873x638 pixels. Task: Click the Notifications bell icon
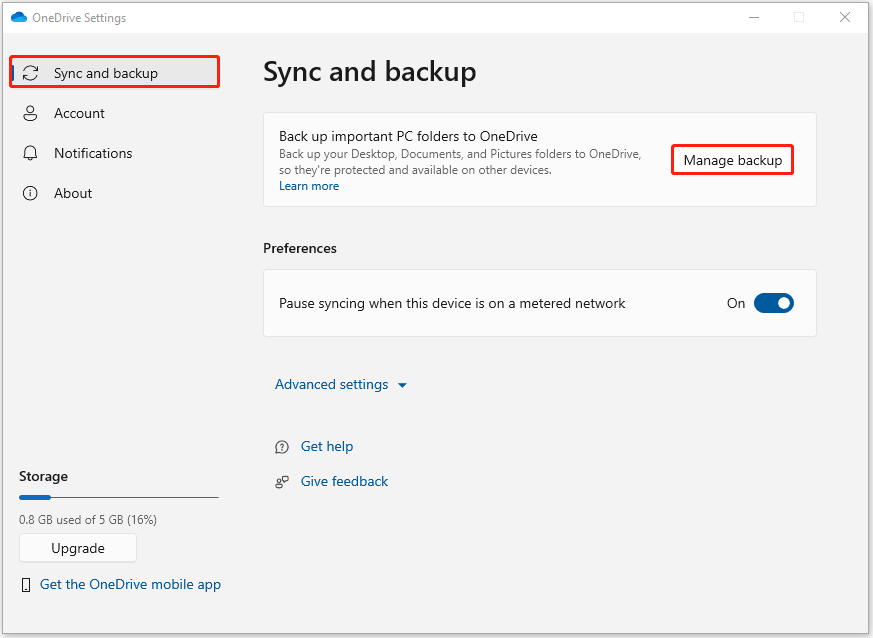point(30,153)
